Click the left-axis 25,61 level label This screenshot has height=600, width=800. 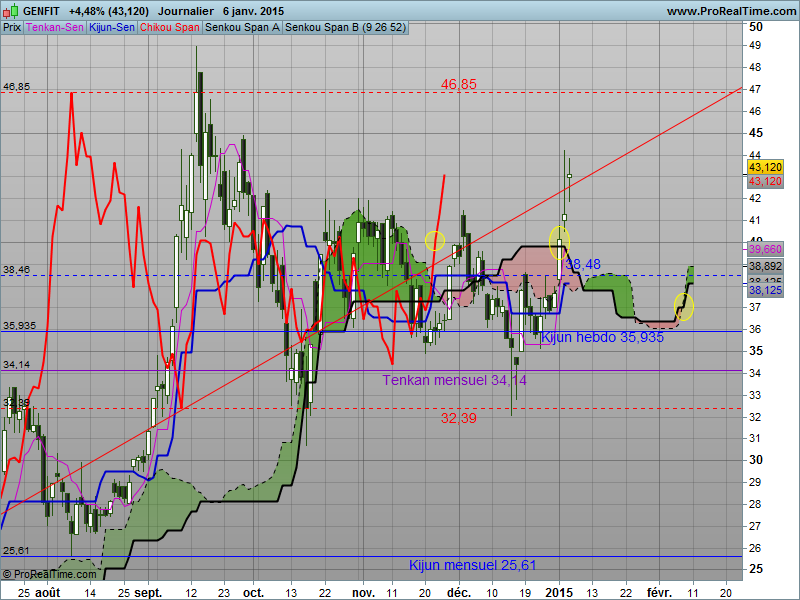[16, 551]
